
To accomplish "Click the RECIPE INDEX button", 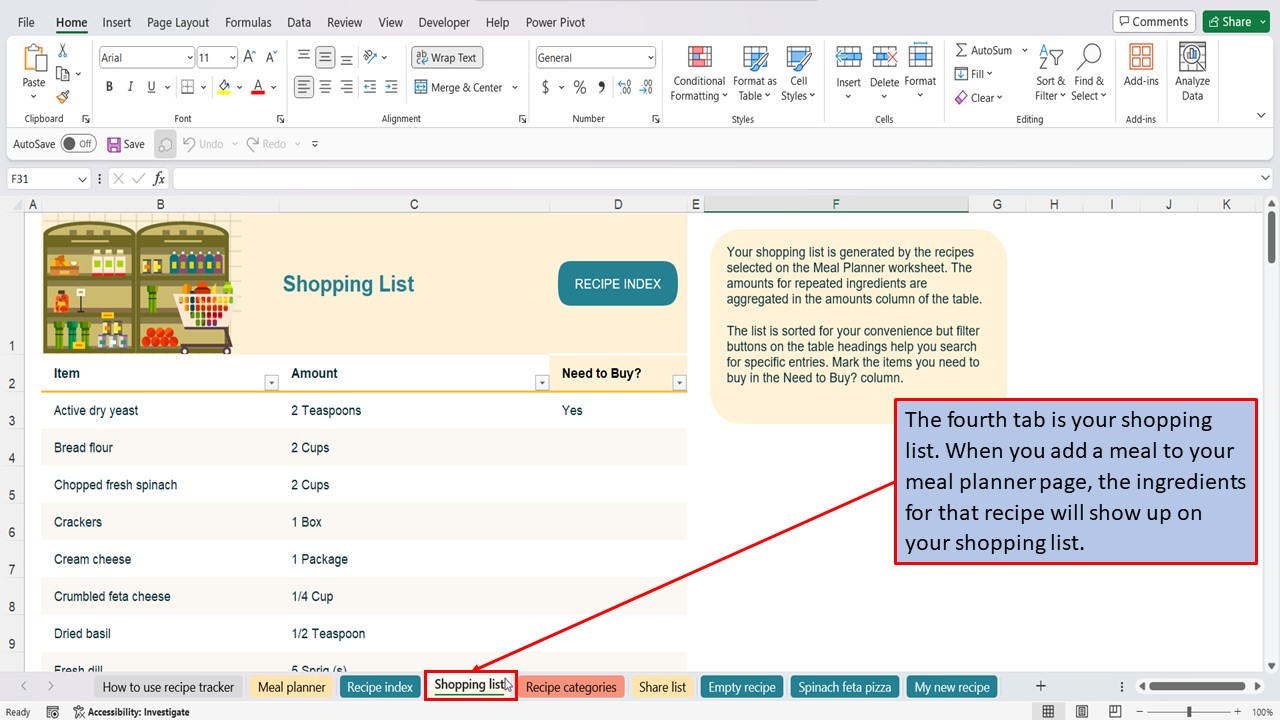I will pyautogui.click(x=617, y=283).
